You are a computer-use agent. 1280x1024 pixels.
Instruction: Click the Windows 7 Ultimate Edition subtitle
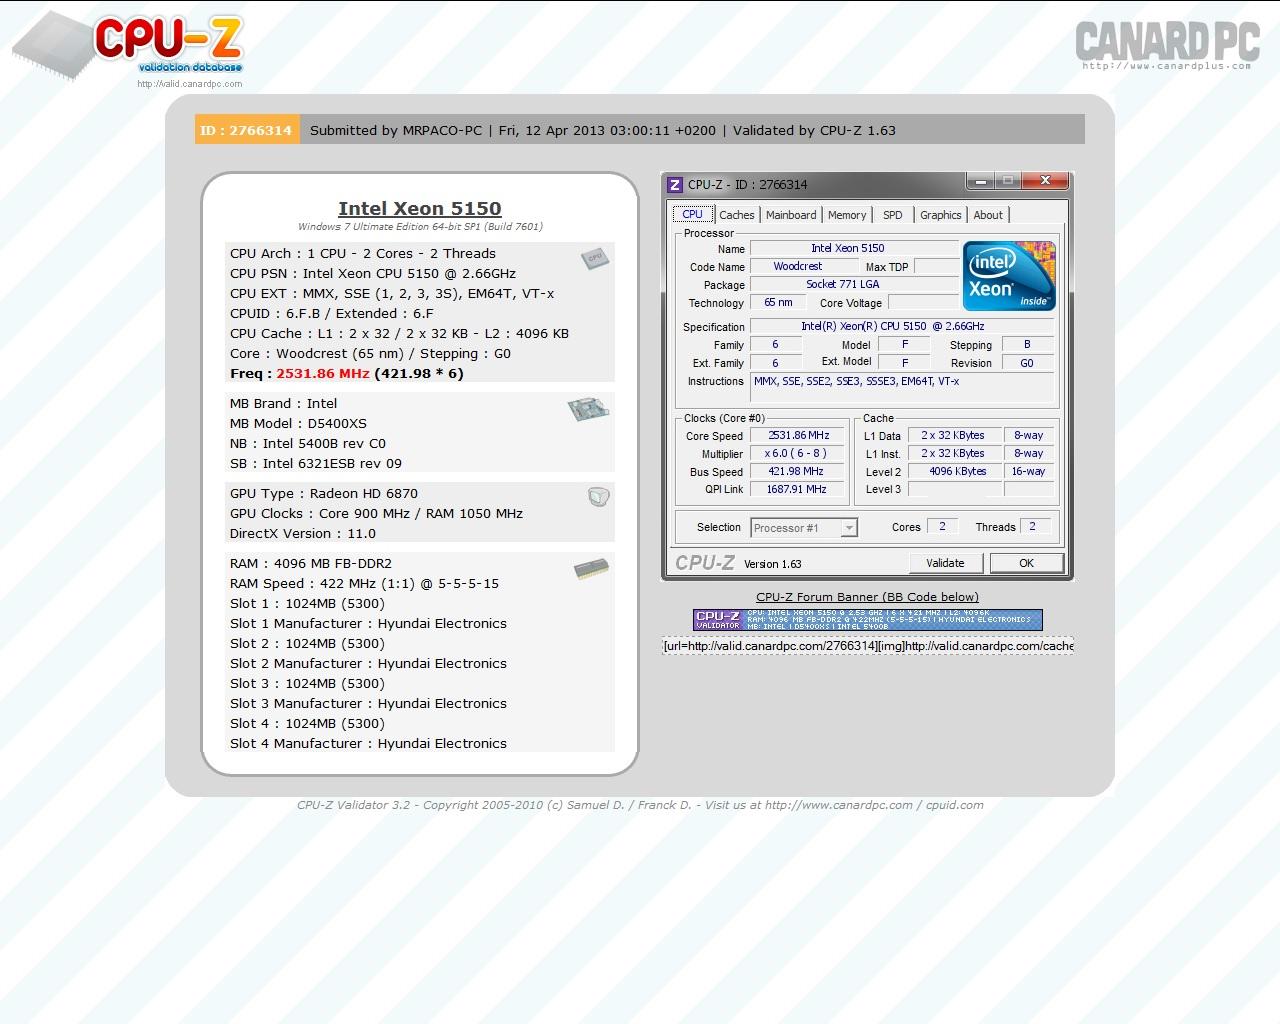click(x=420, y=227)
